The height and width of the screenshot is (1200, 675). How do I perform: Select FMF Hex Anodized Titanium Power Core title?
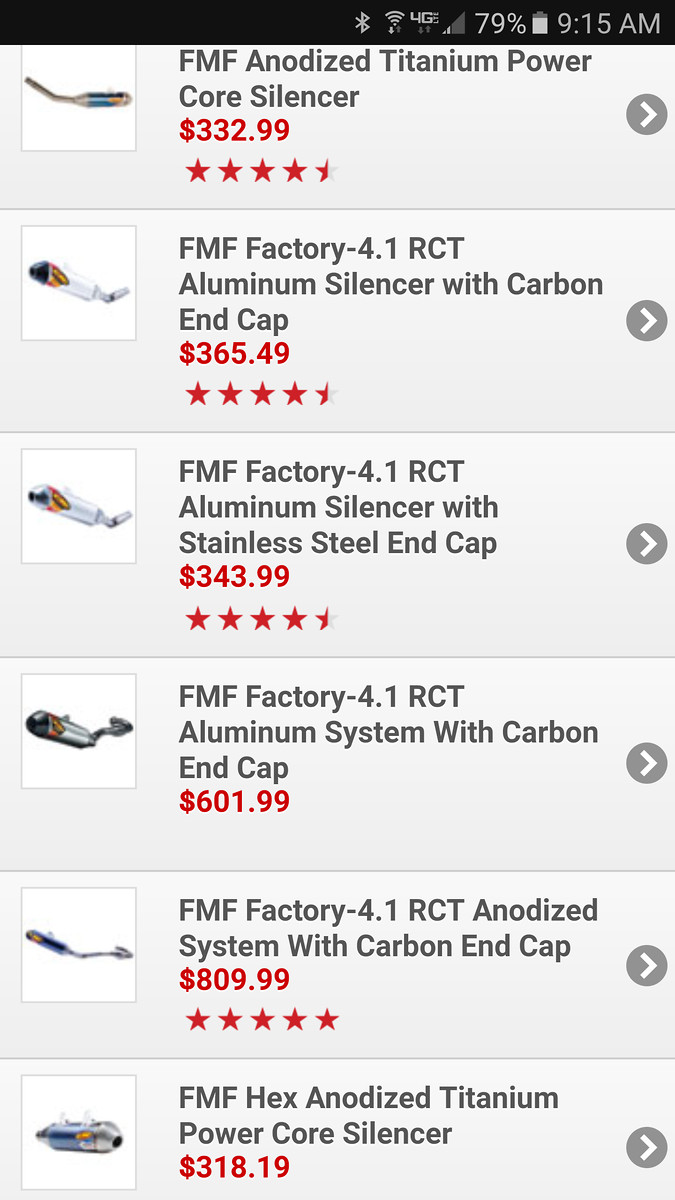368,1115
